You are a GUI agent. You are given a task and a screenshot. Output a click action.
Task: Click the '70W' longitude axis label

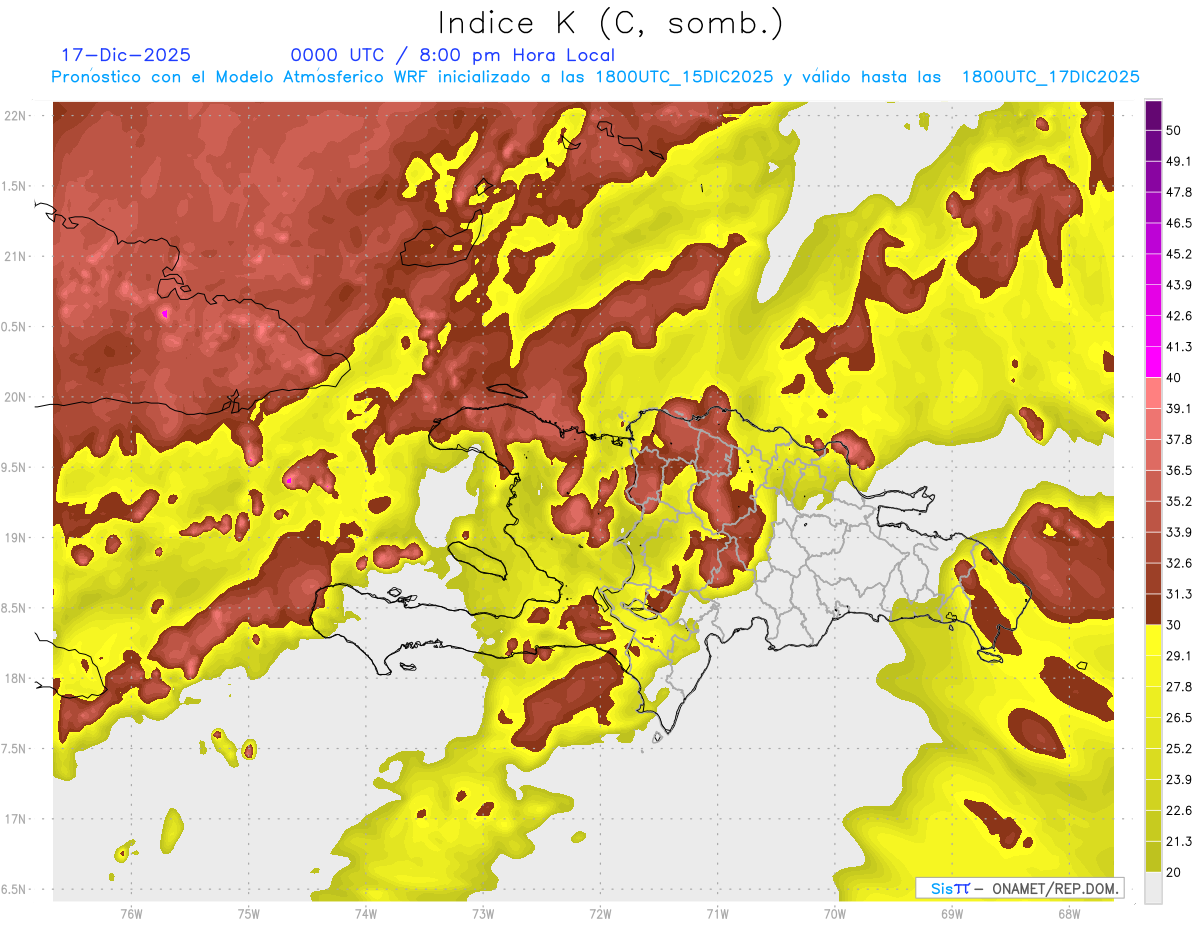click(x=835, y=913)
